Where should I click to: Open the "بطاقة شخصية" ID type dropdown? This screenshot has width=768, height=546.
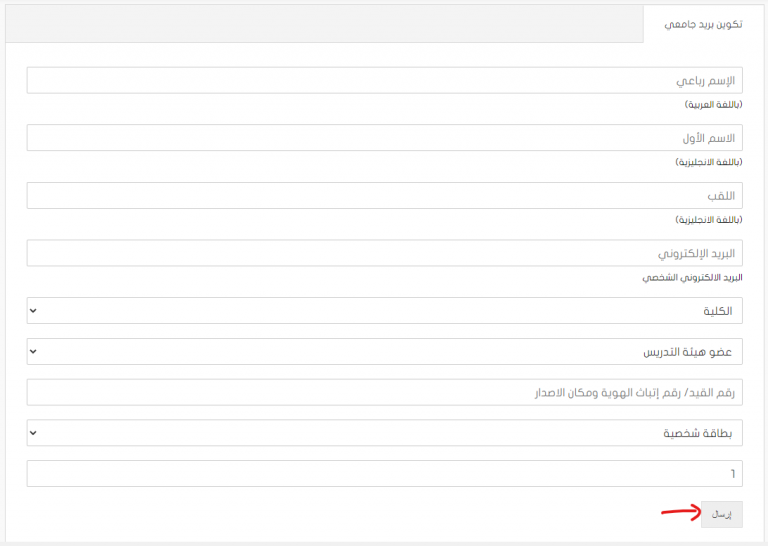[384, 432]
